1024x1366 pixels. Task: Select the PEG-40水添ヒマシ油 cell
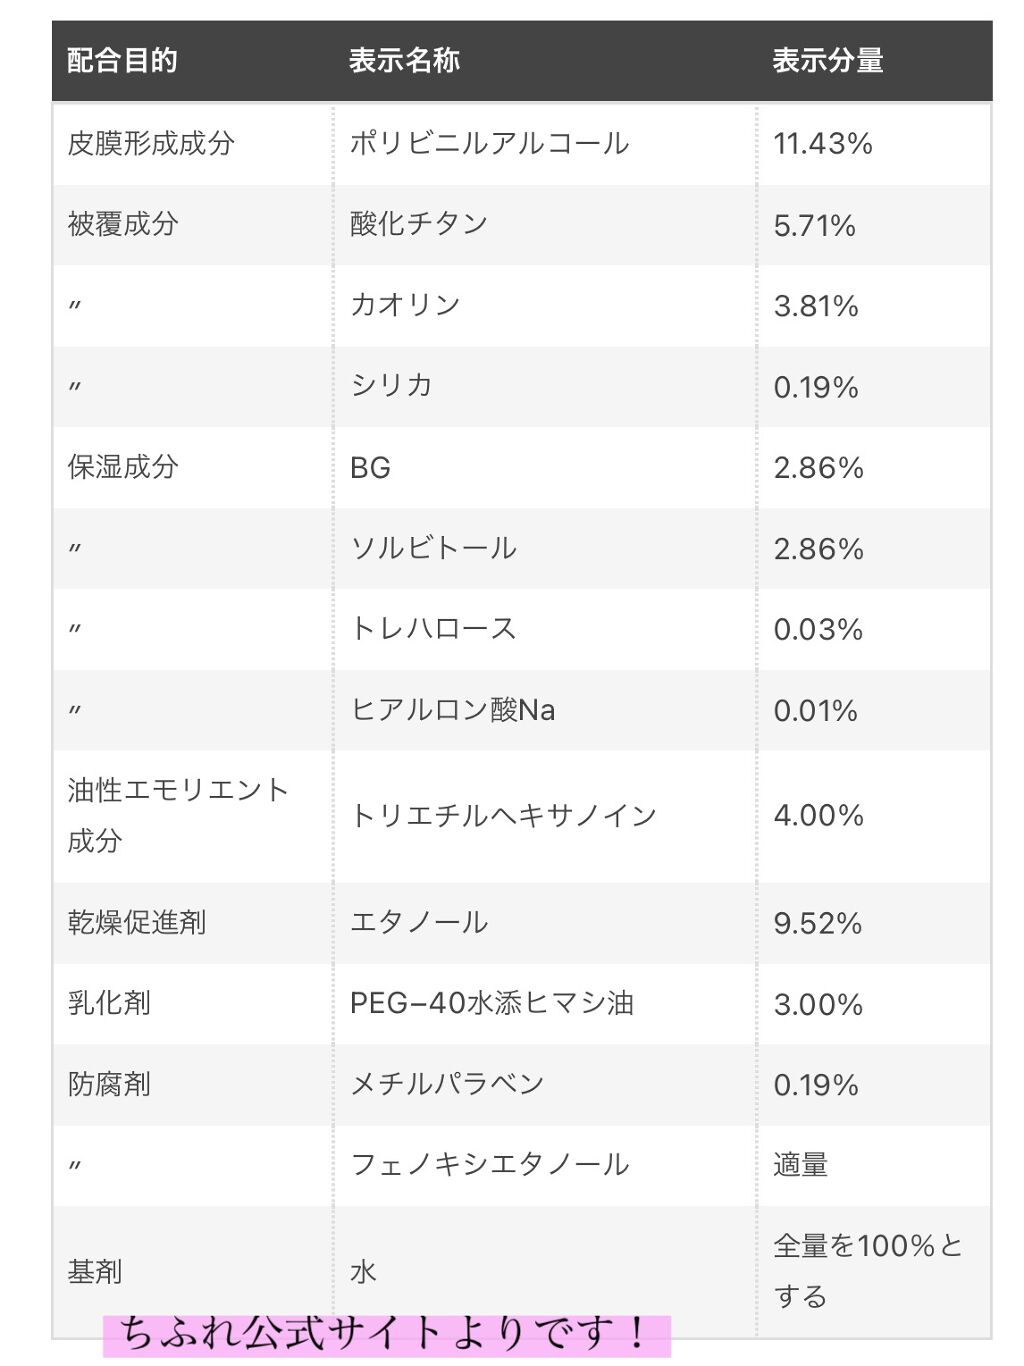(x=491, y=1003)
